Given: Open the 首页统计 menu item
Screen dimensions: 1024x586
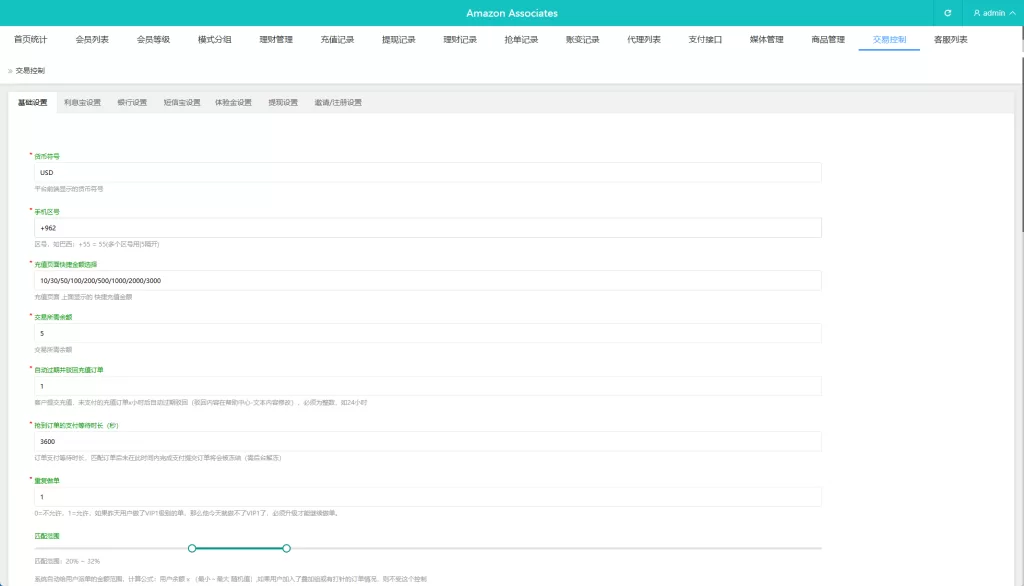Looking at the screenshot, I should pyautogui.click(x=30, y=40).
